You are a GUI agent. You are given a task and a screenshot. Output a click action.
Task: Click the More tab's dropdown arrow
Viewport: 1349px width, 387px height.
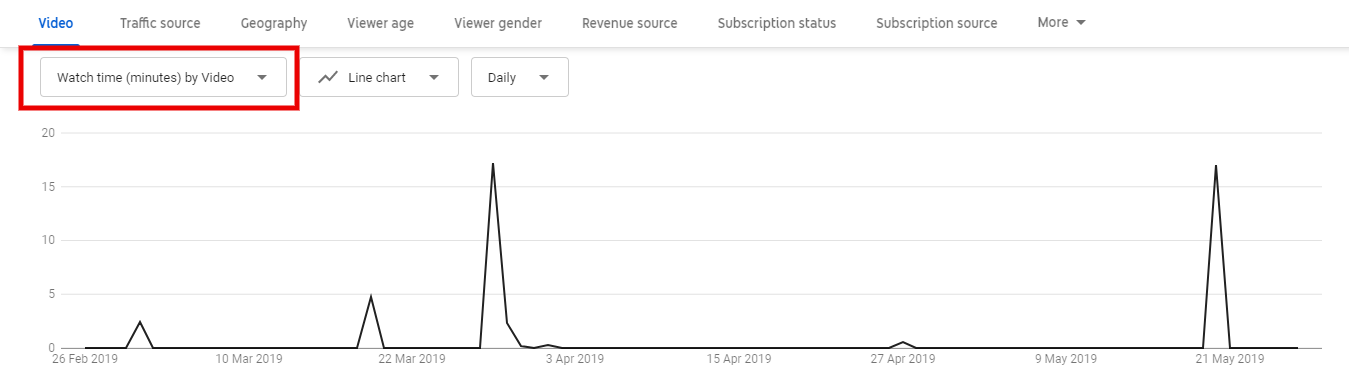pos(1081,23)
